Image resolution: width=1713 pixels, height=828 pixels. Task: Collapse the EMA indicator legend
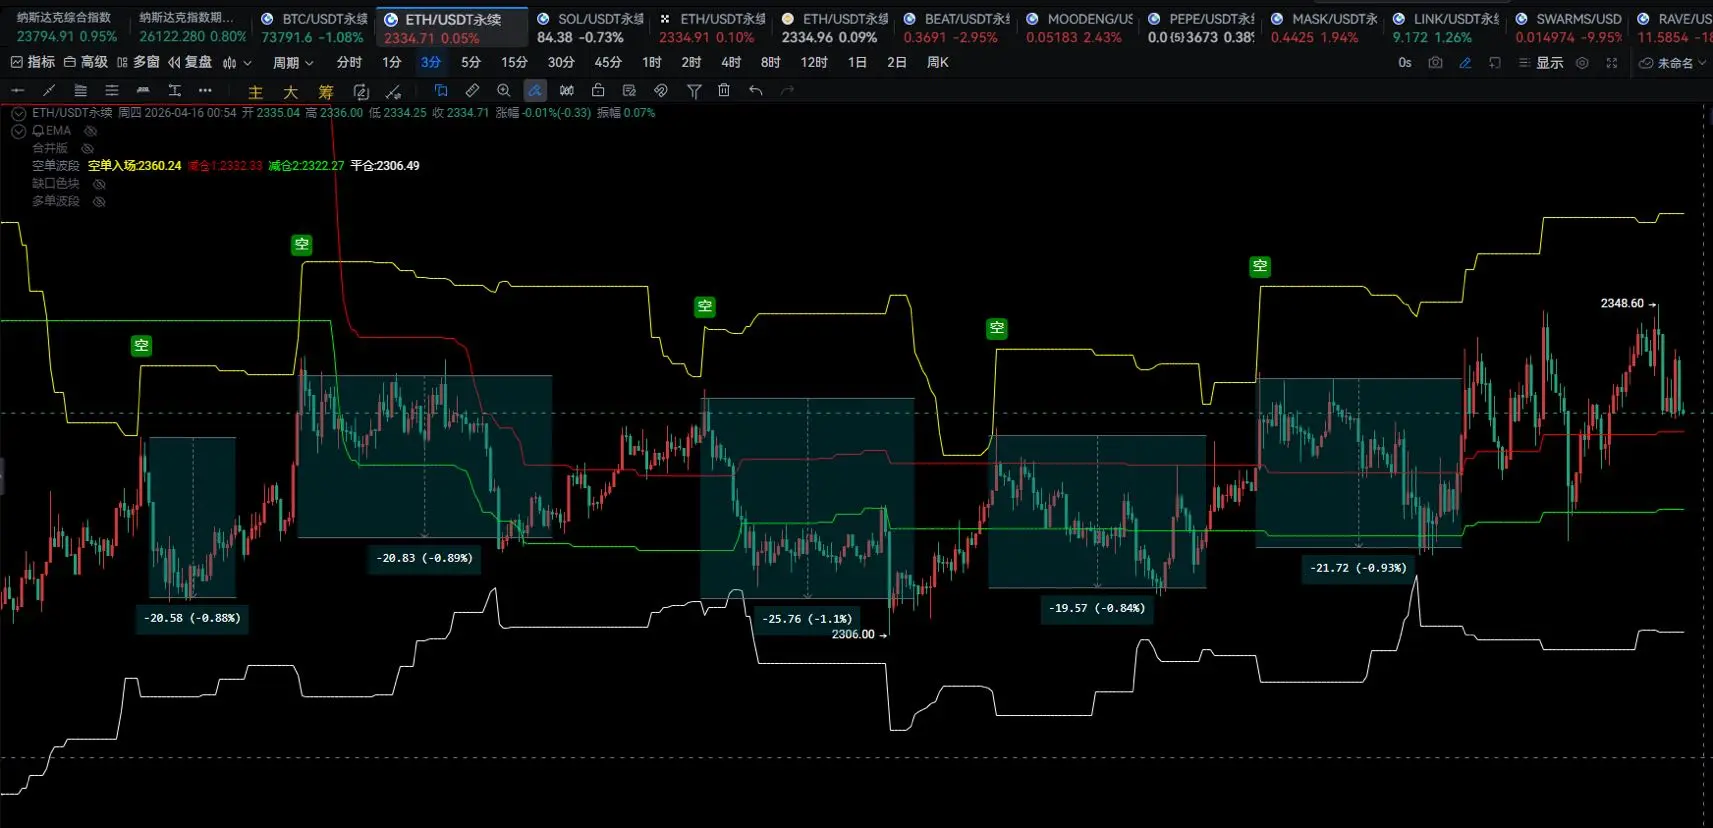click(x=18, y=131)
